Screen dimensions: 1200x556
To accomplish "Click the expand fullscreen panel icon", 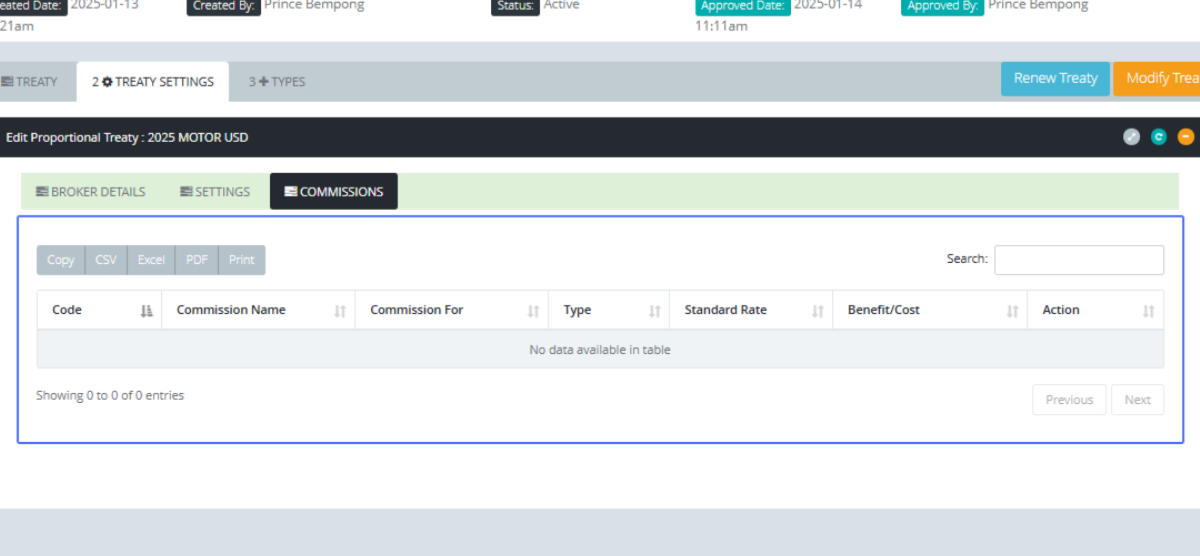I will pyautogui.click(x=1131, y=137).
